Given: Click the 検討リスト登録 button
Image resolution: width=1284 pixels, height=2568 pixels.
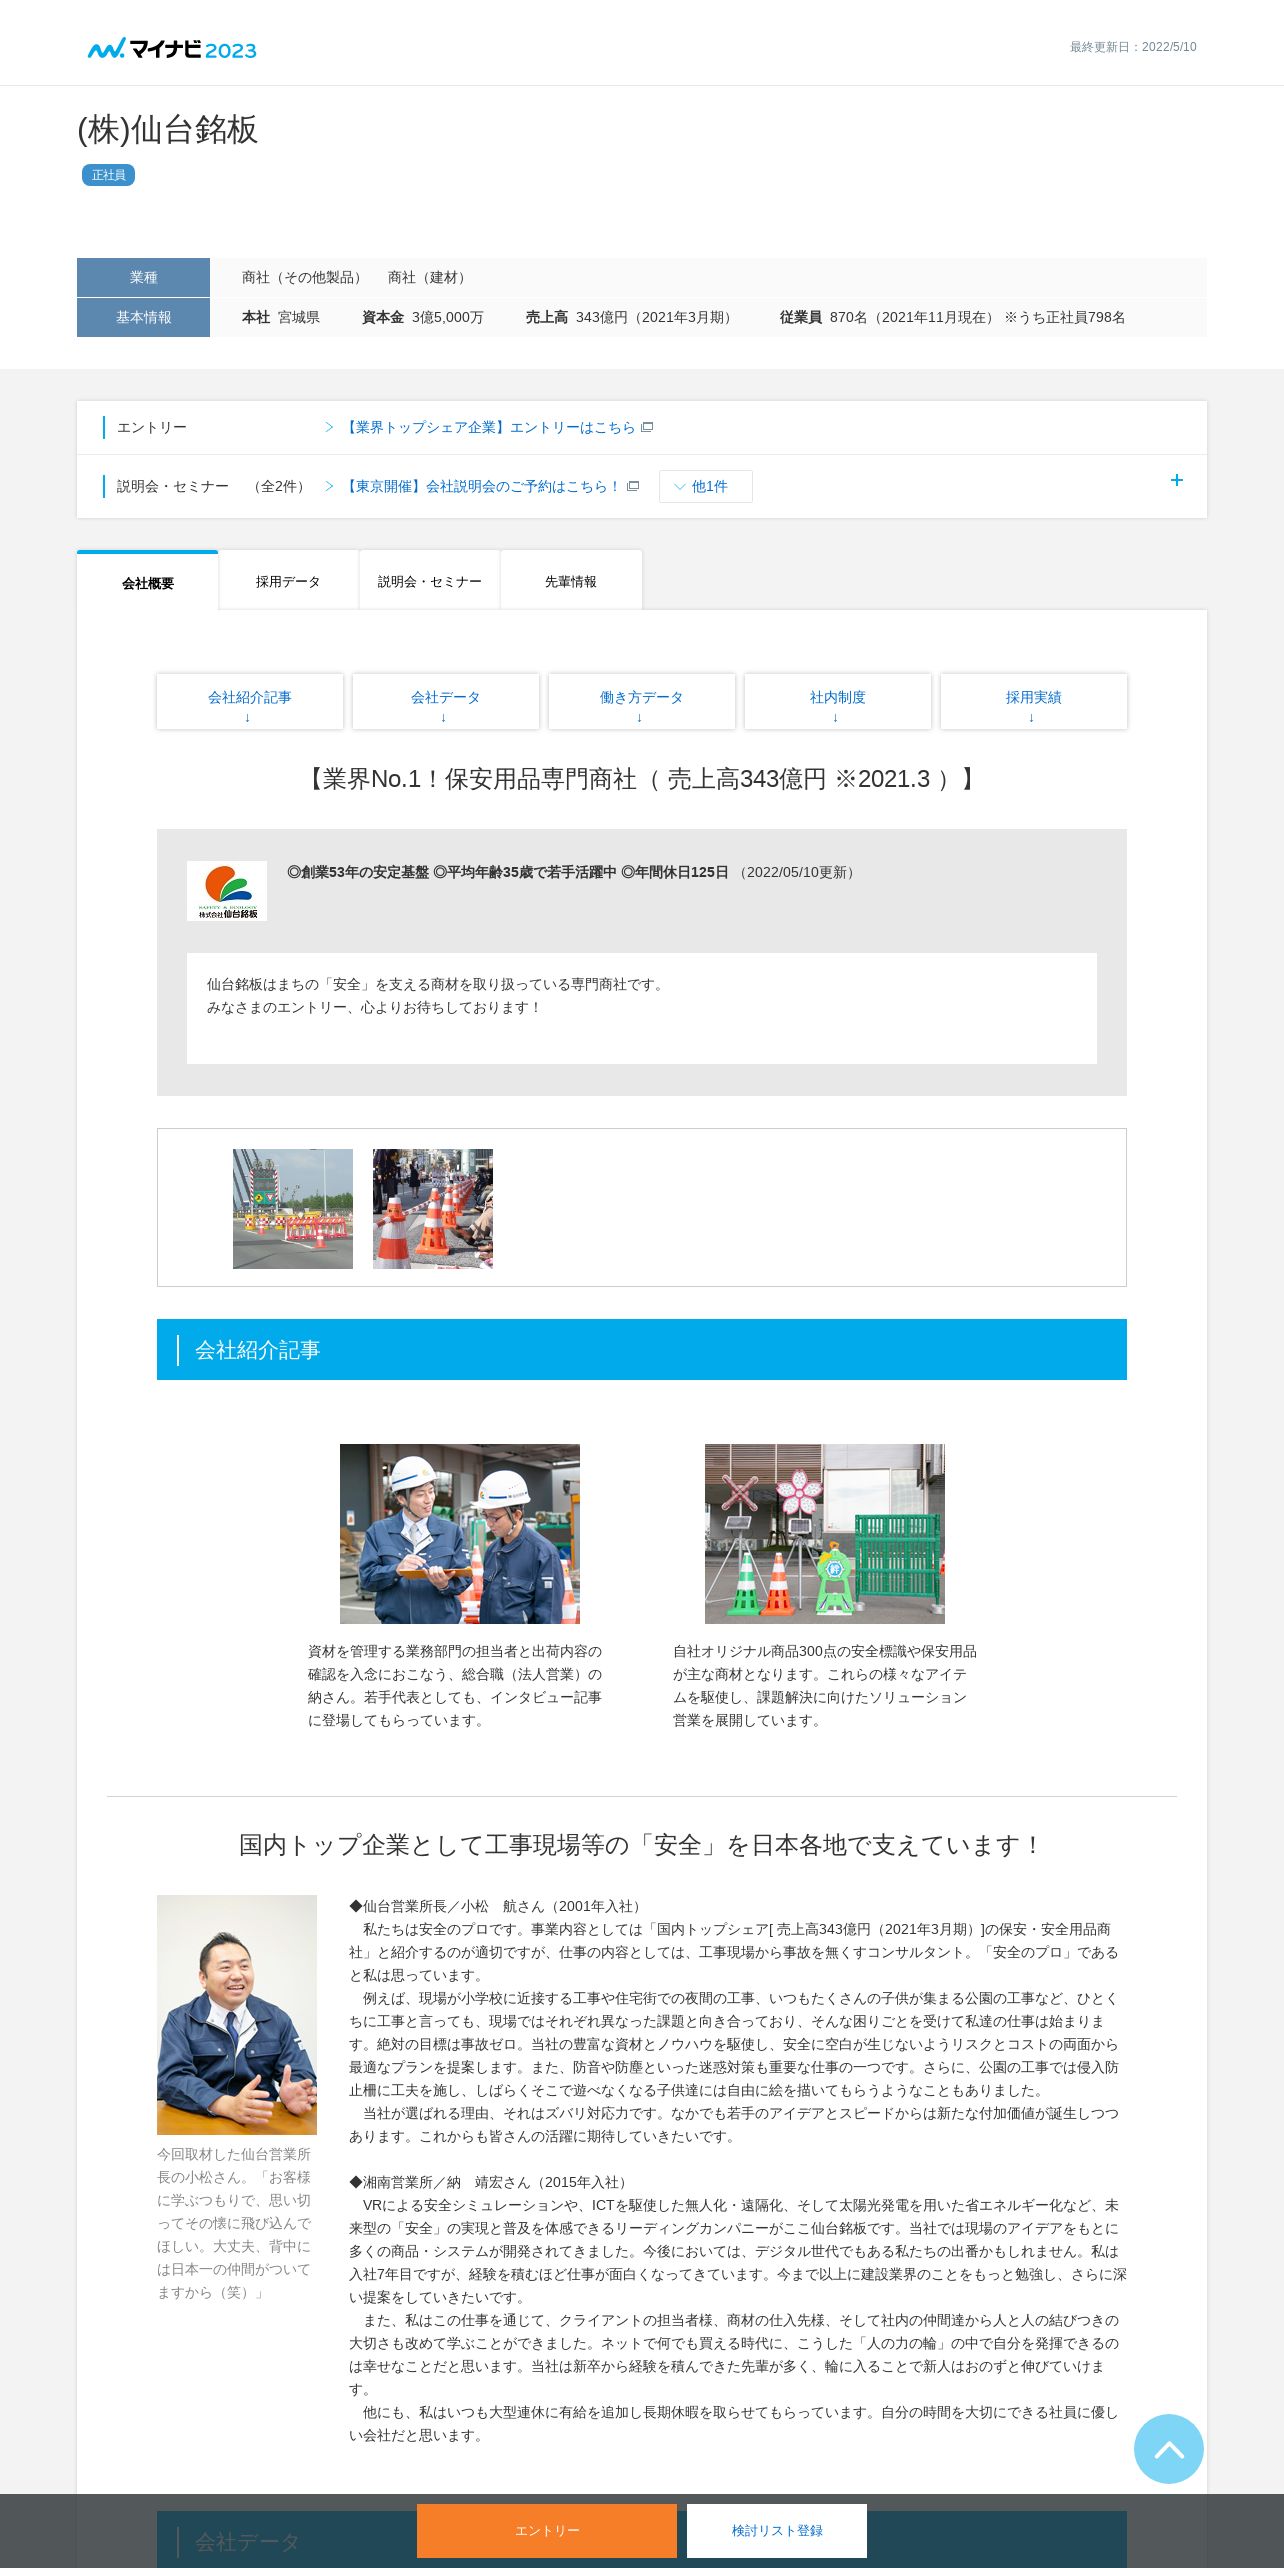Looking at the screenshot, I should 777,2530.
